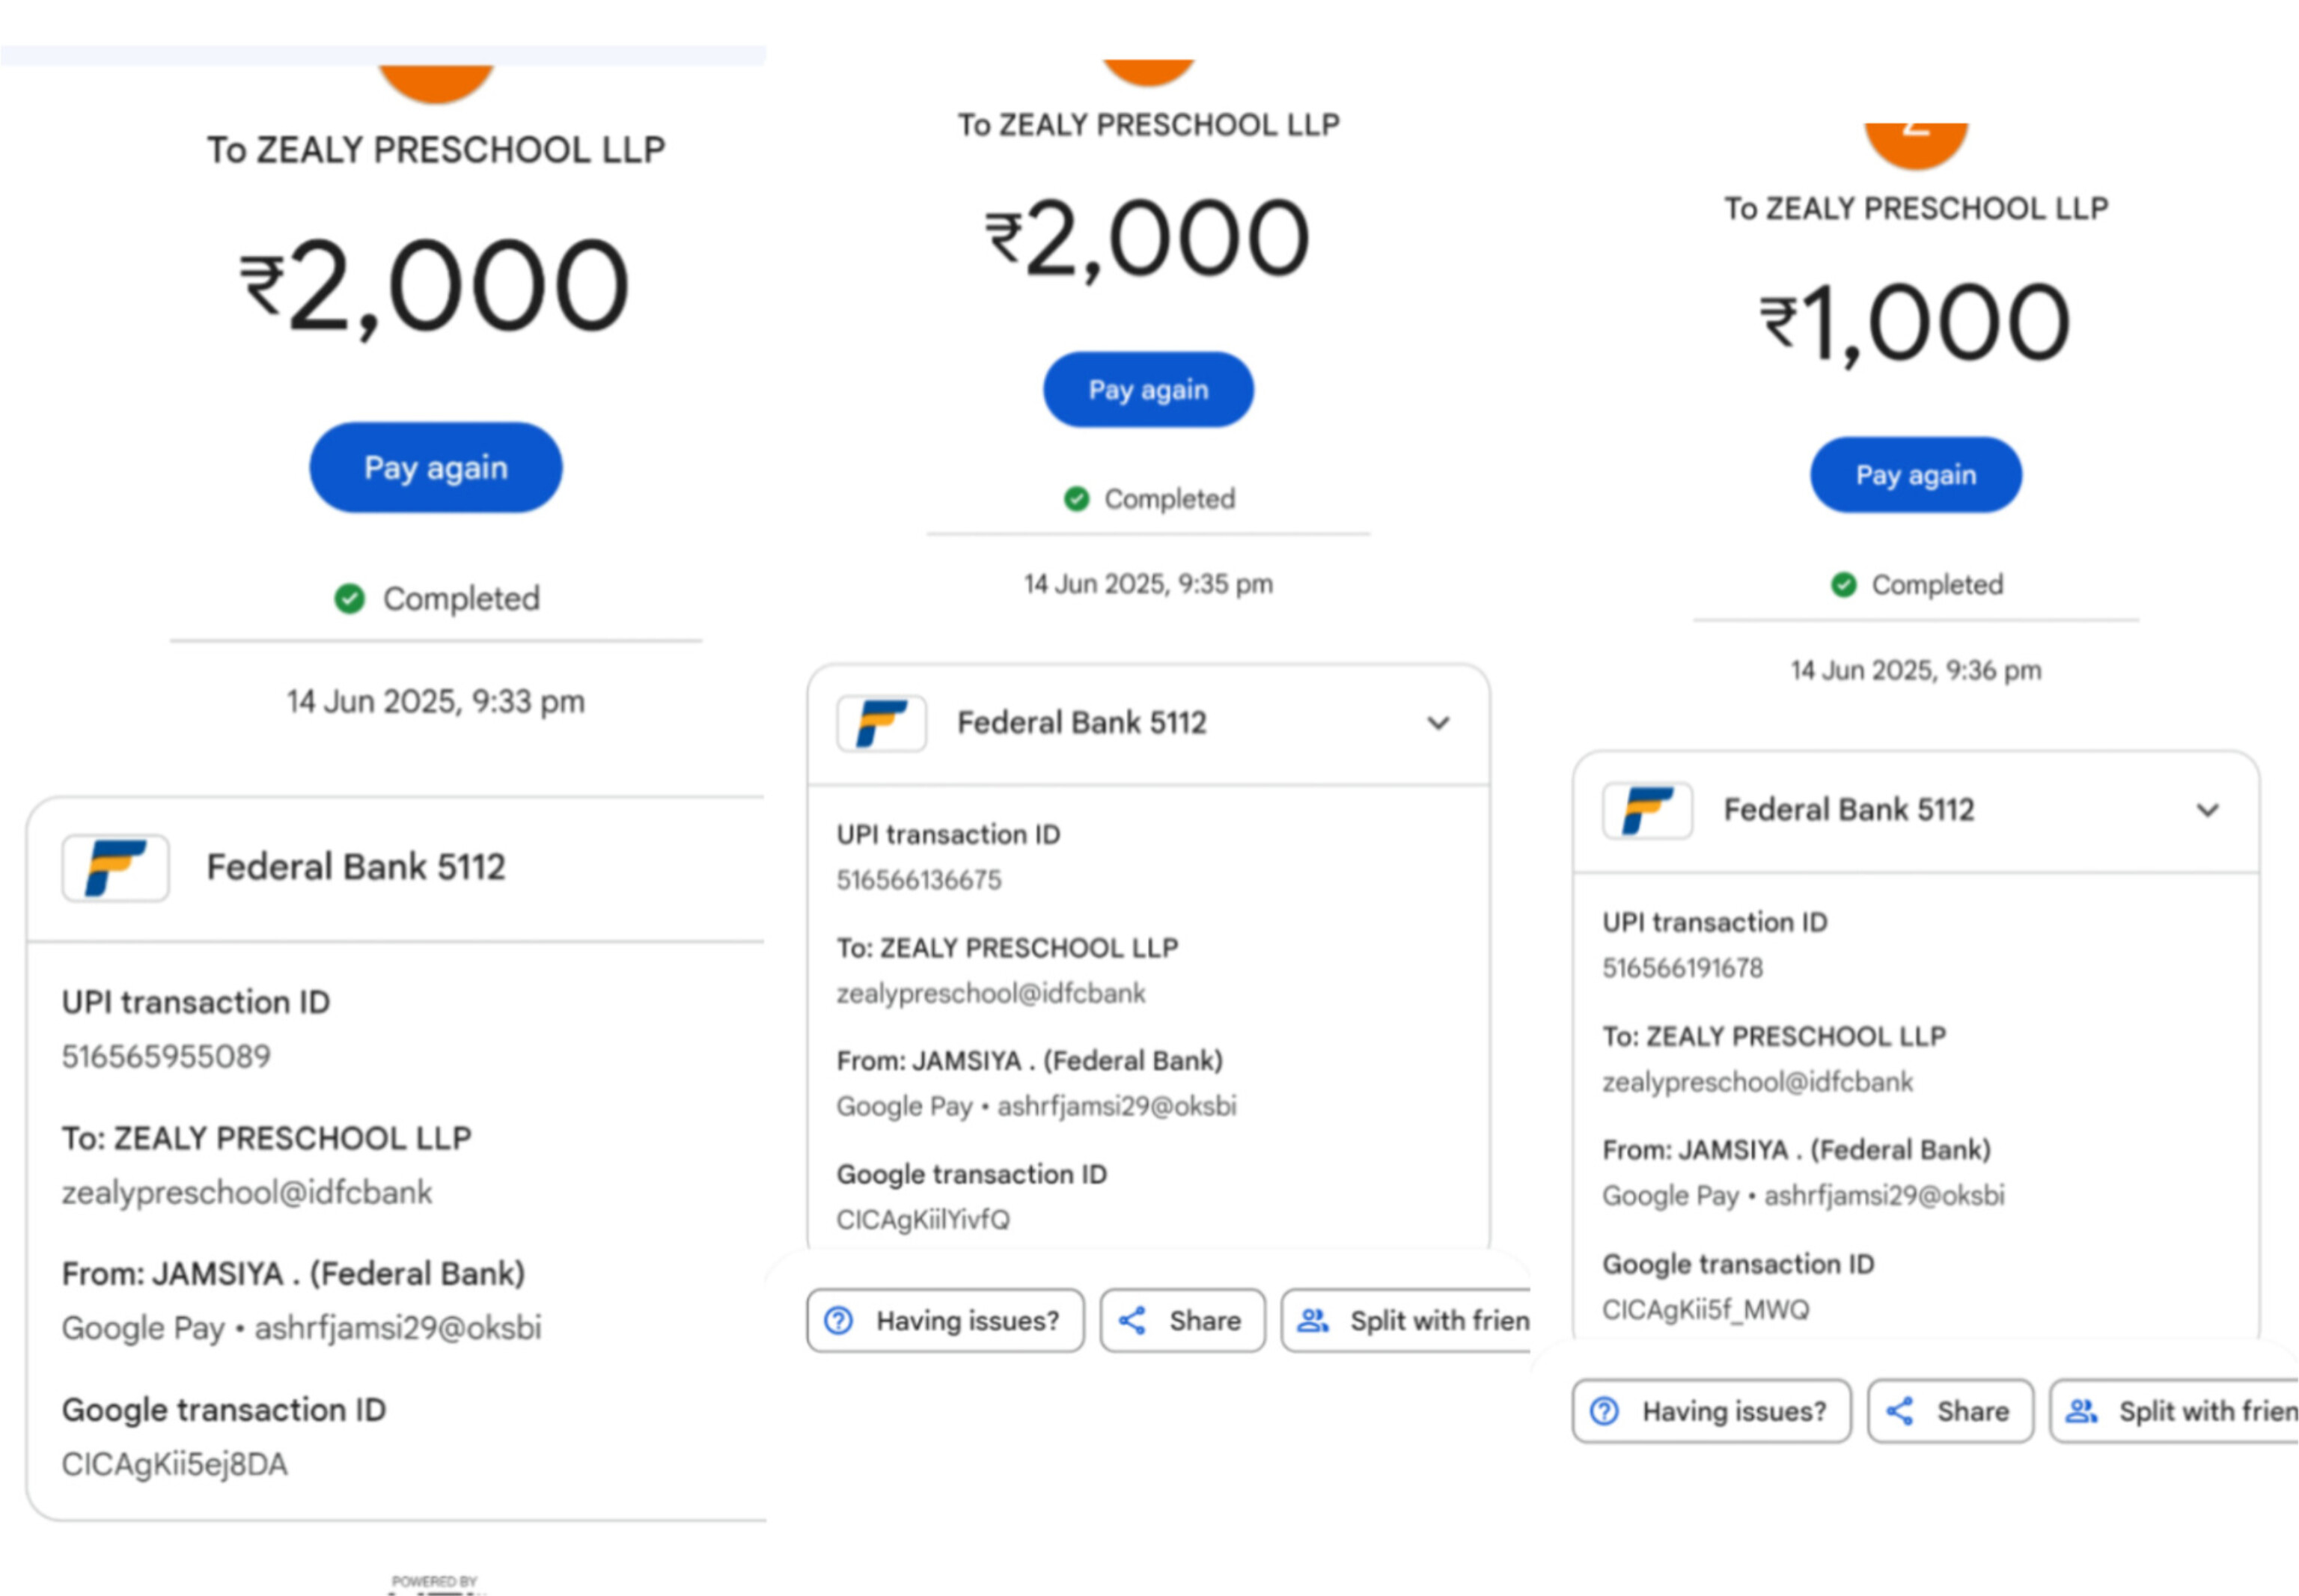The image size is (2299, 1596).
Task: Click the Federal Bank logo in the middle receipt
Action: pyautogui.click(x=881, y=723)
